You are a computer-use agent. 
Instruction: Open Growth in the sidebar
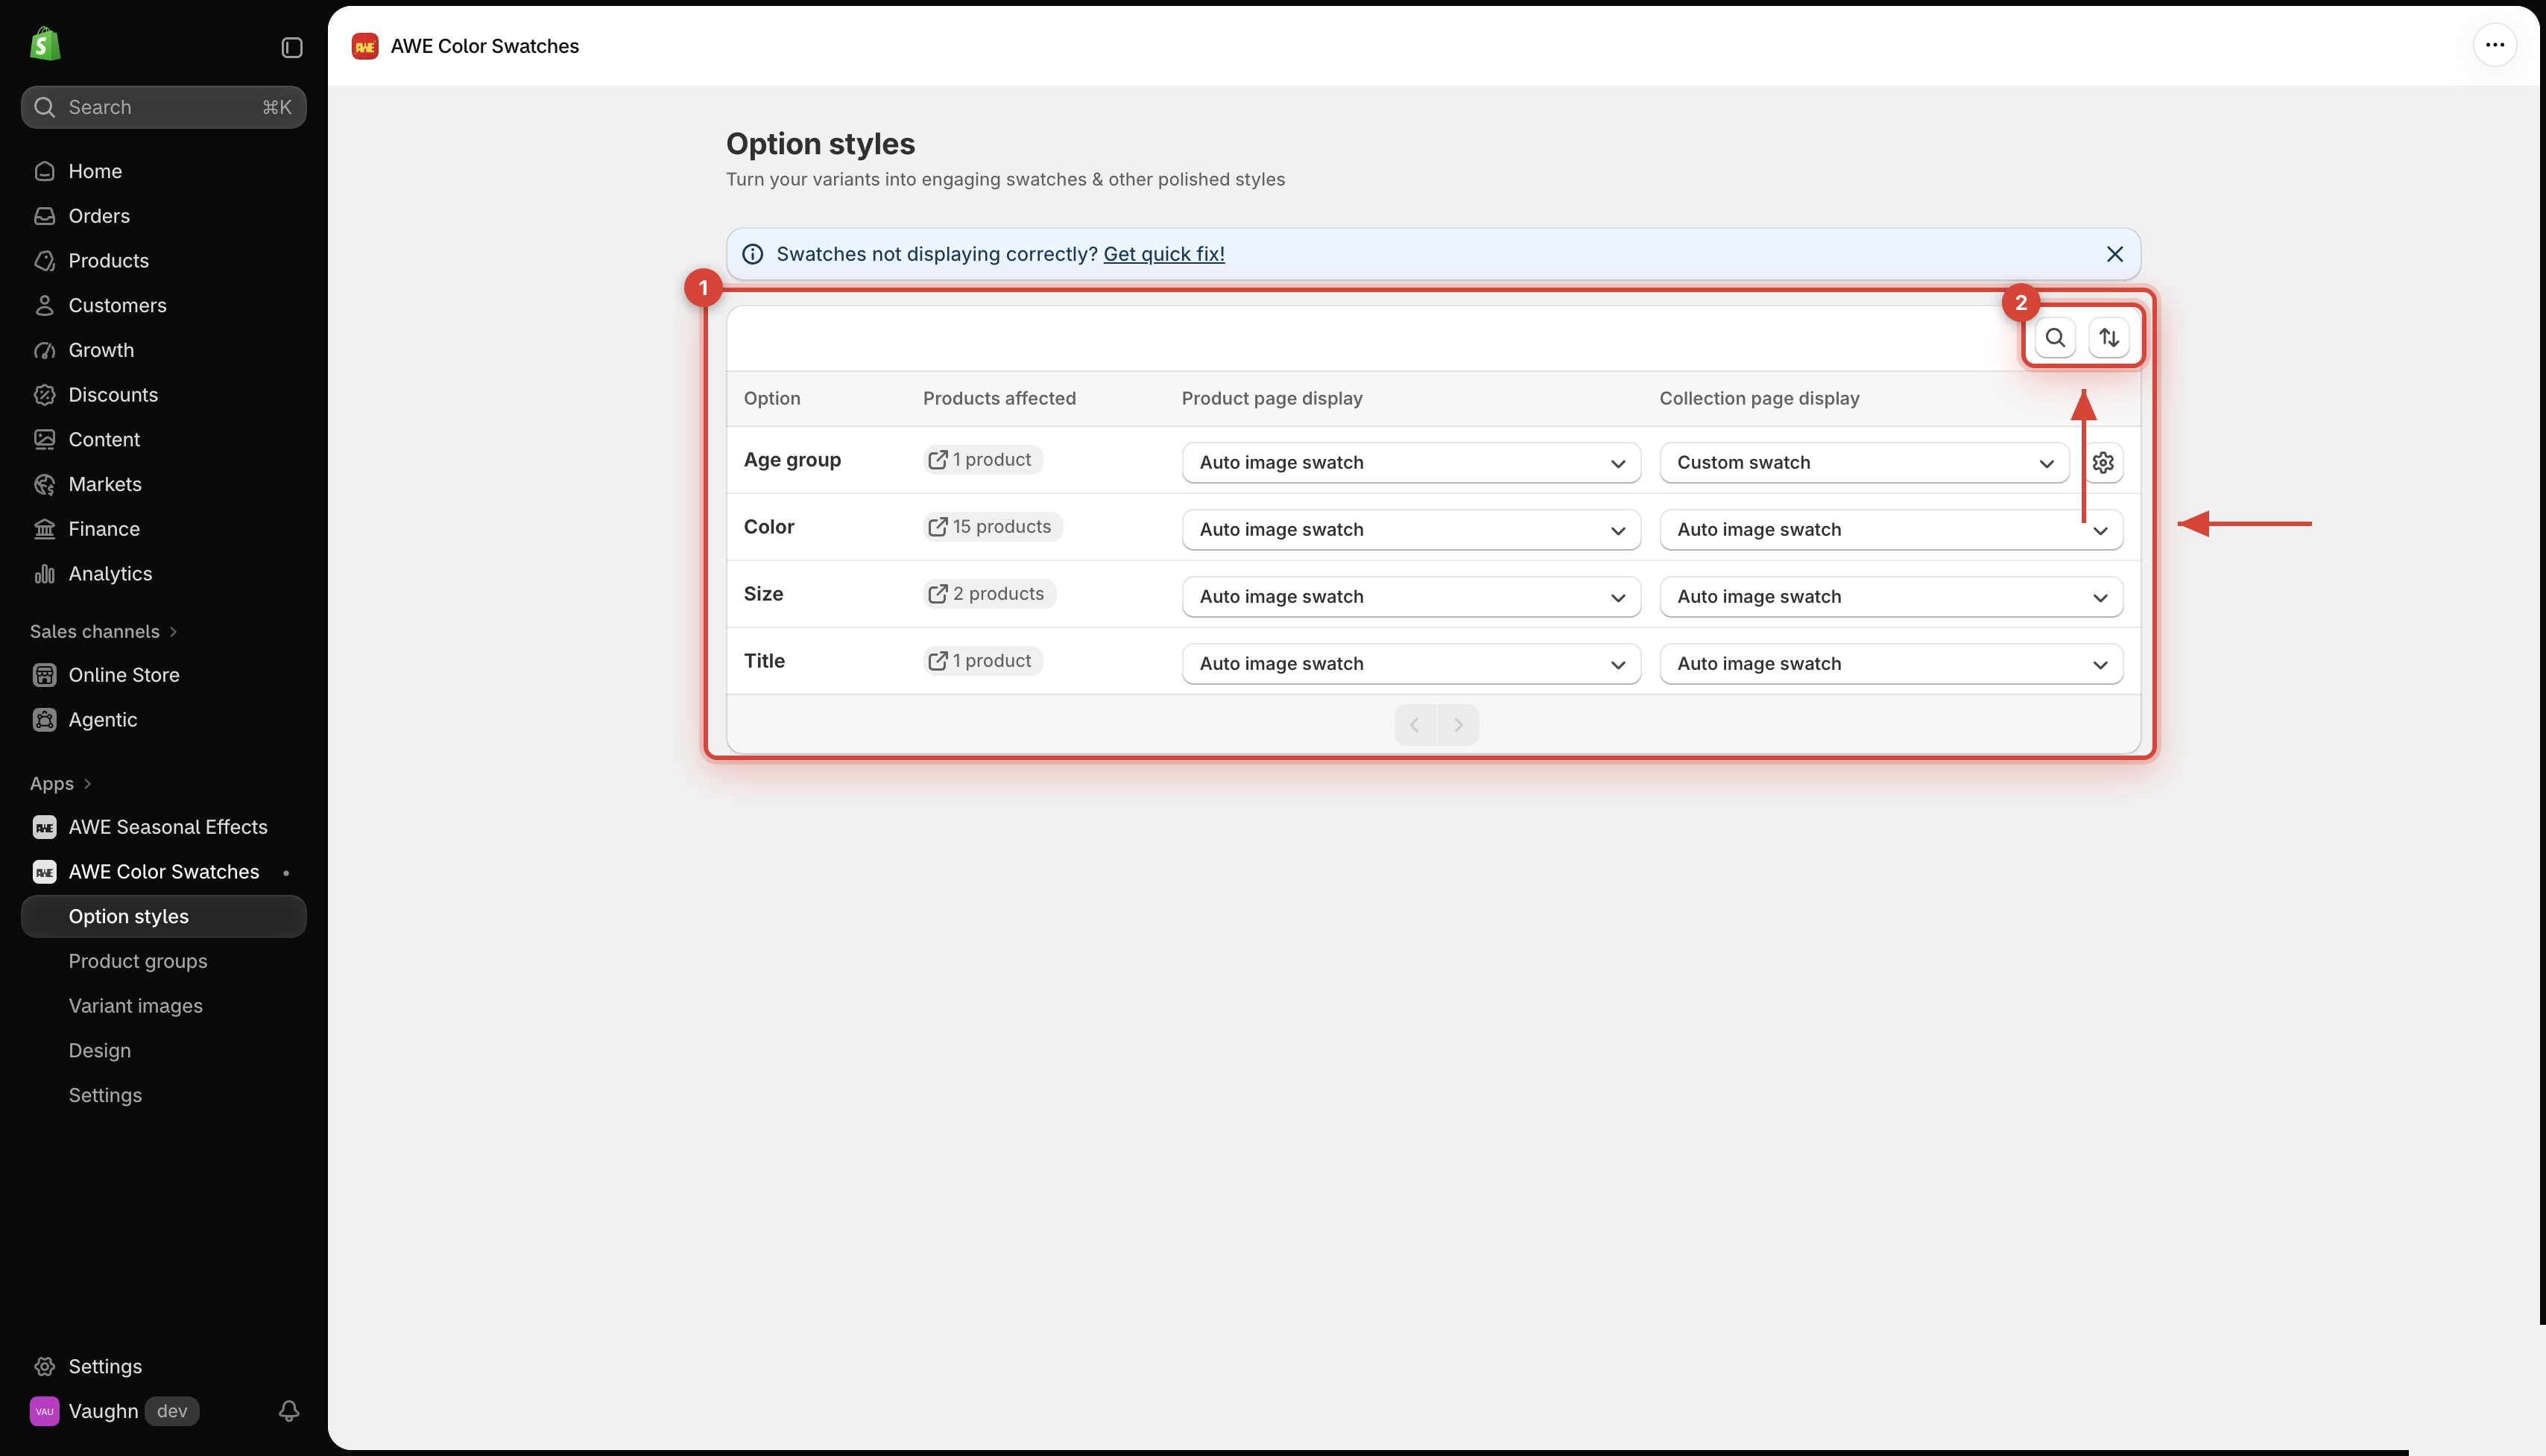(x=163, y=350)
